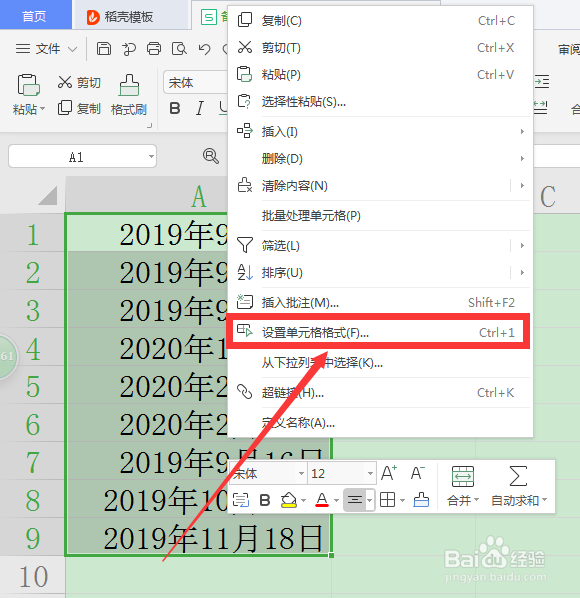This screenshot has height=598, width=580.
Task: Click the zoom magnifier beside name box
Action: point(210,156)
